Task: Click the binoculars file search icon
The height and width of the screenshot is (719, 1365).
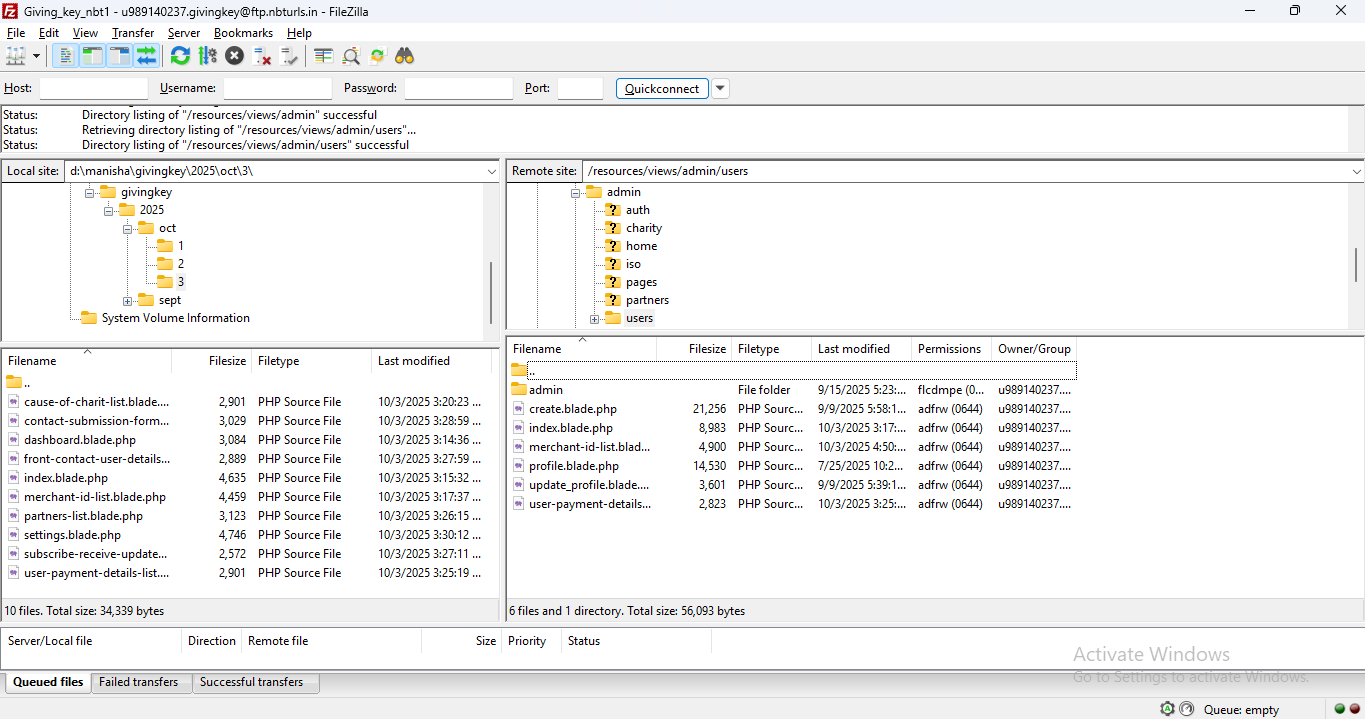Action: pyautogui.click(x=404, y=56)
